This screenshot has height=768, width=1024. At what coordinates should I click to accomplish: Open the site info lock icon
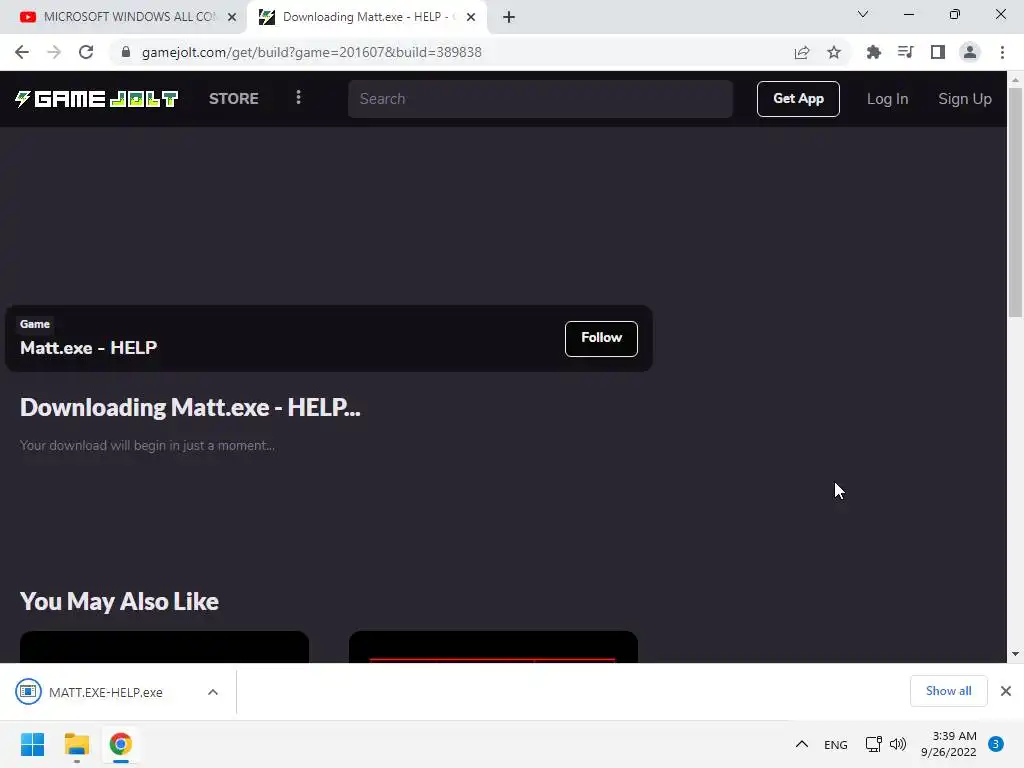point(126,52)
